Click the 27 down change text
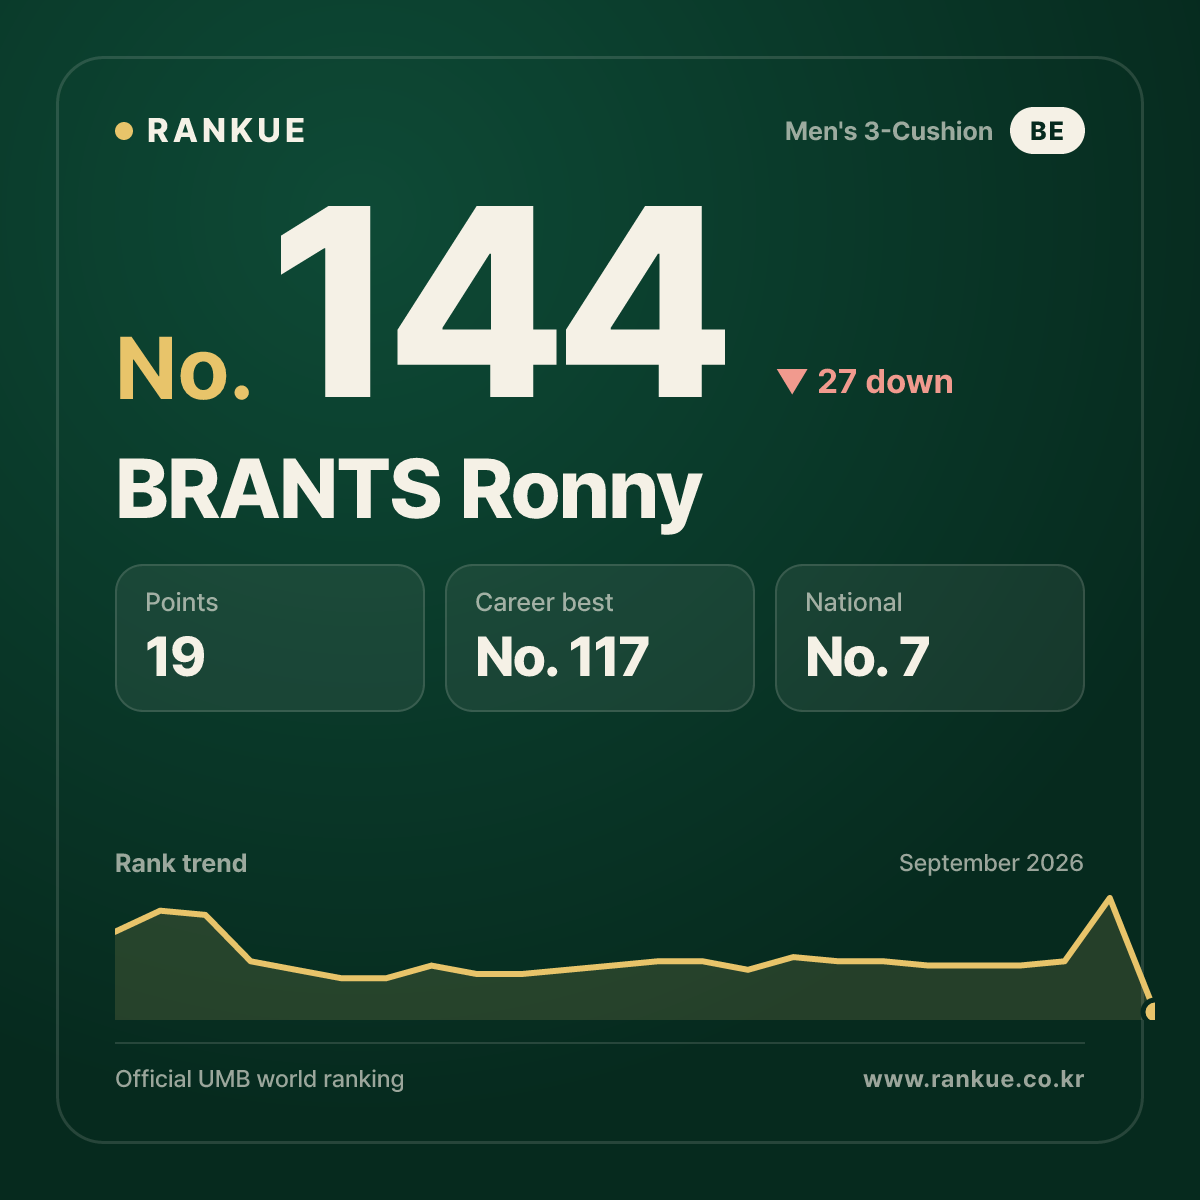The height and width of the screenshot is (1200, 1200). pos(885,382)
